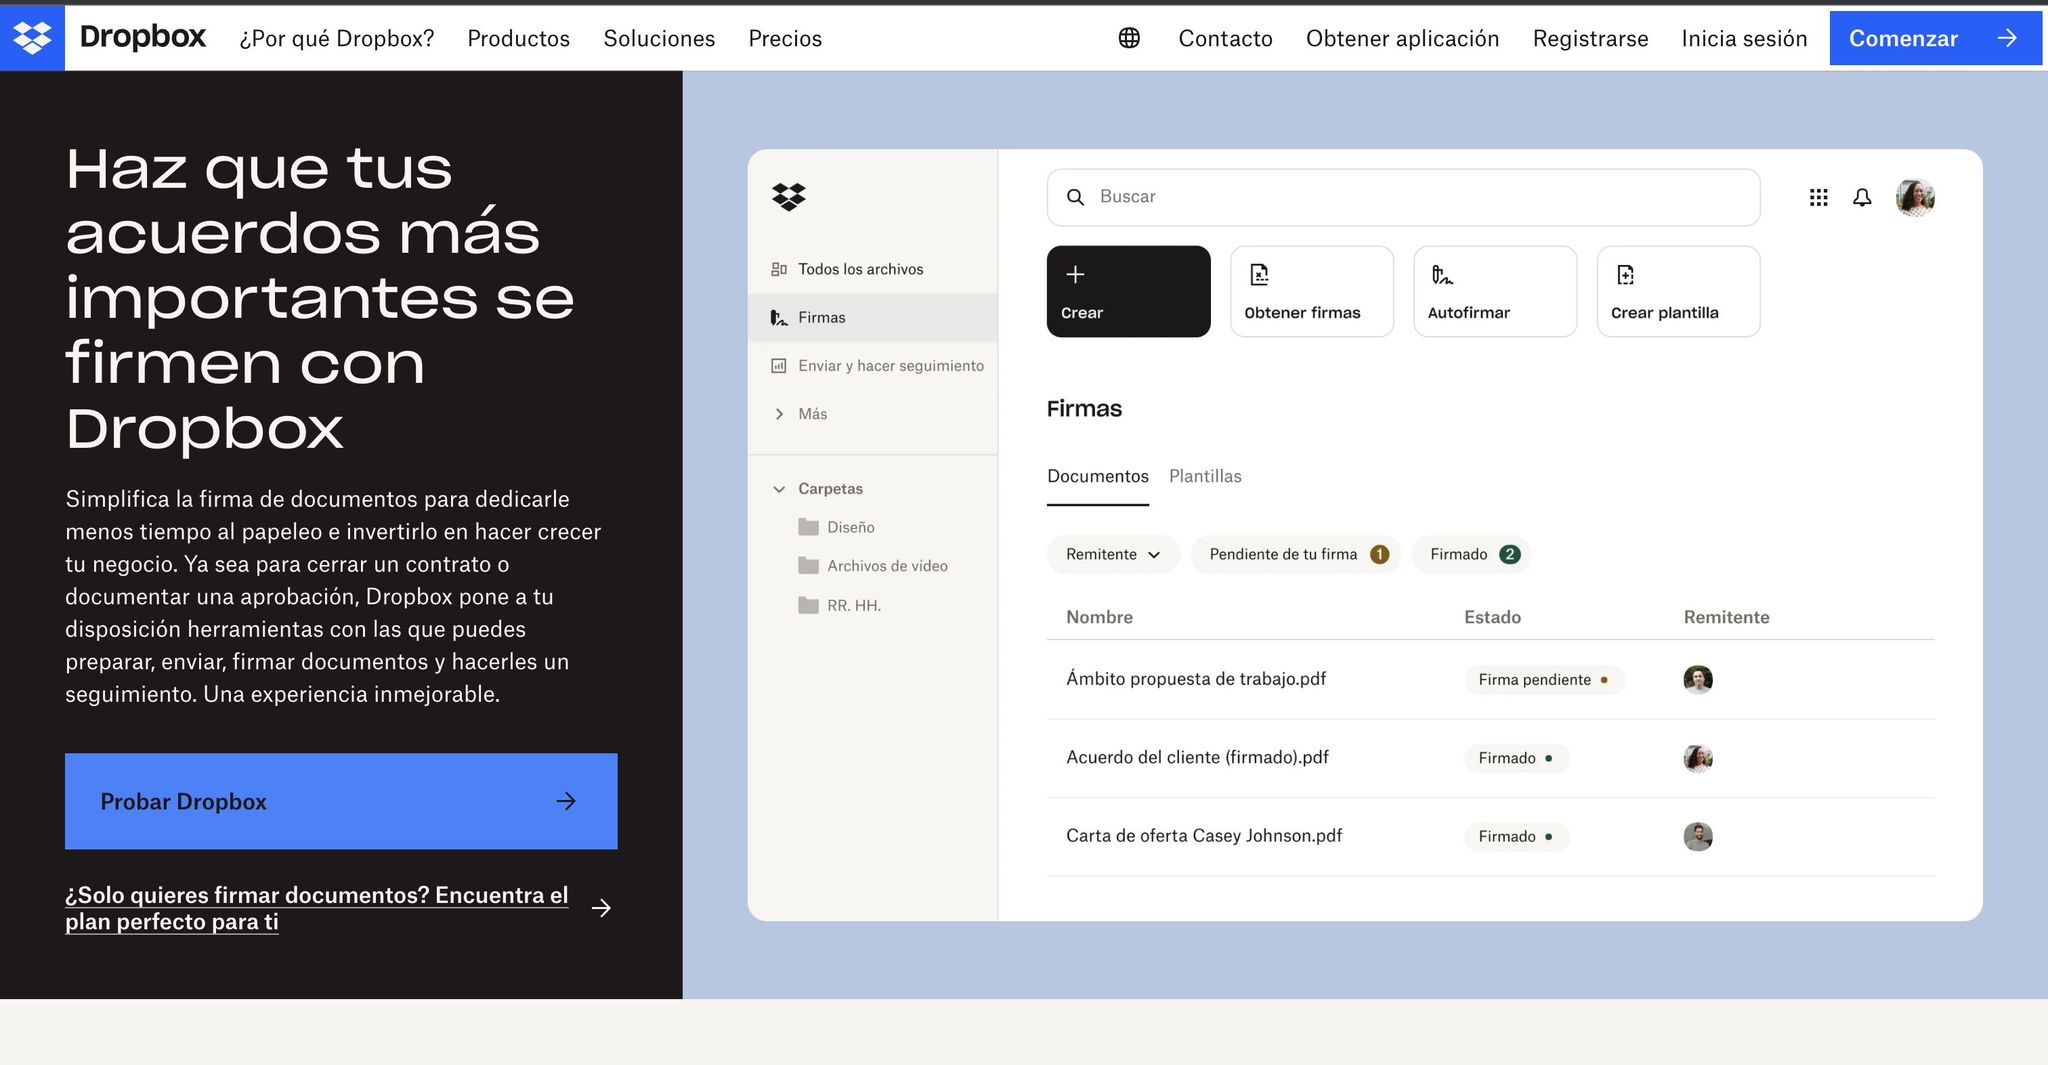Viewport: 2048px width, 1065px height.
Task: Click the Autofirmar pen icon
Action: [x=1441, y=274]
